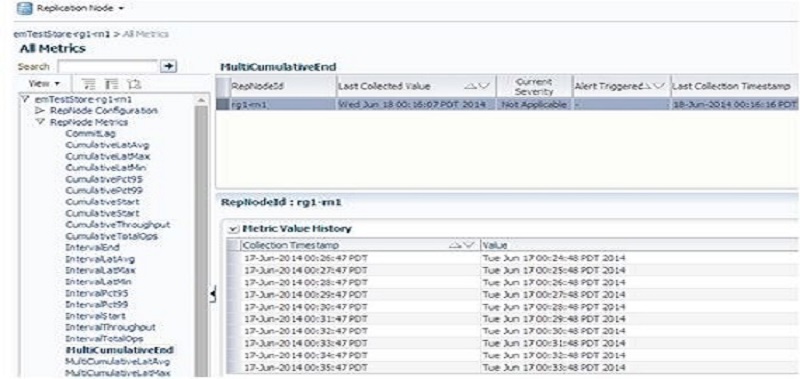
Task: Select the MultiCumulativeLatAvg metric
Action: click(117, 362)
